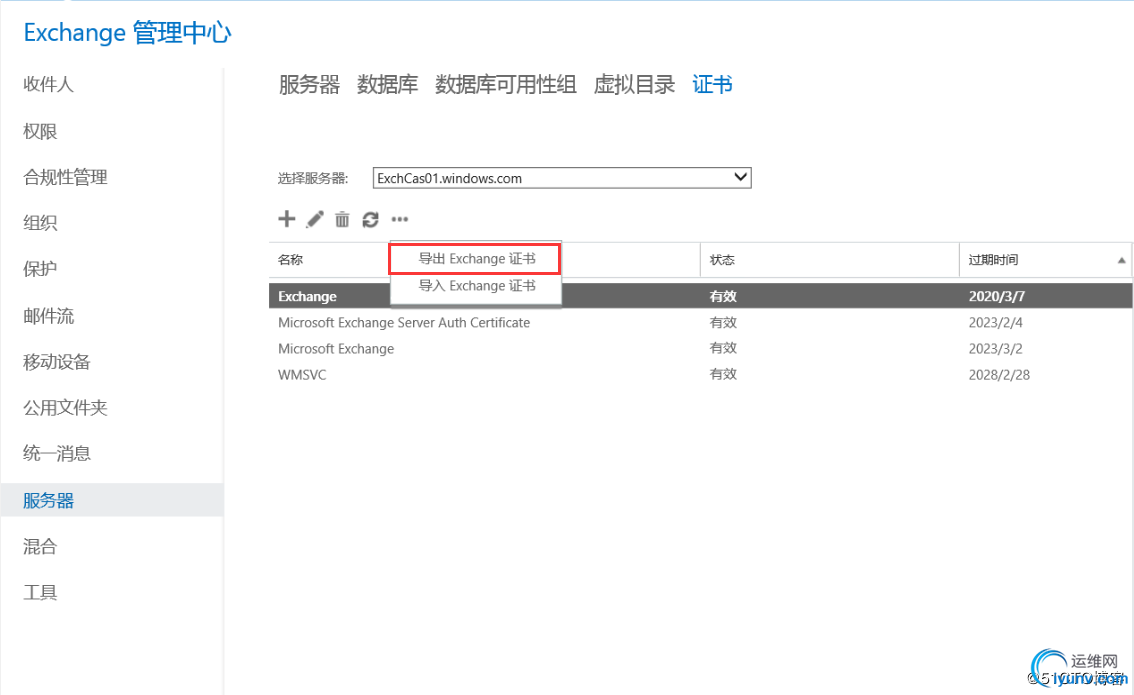
Task: Sort the list by 状态 column header
Action: [722, 260]
